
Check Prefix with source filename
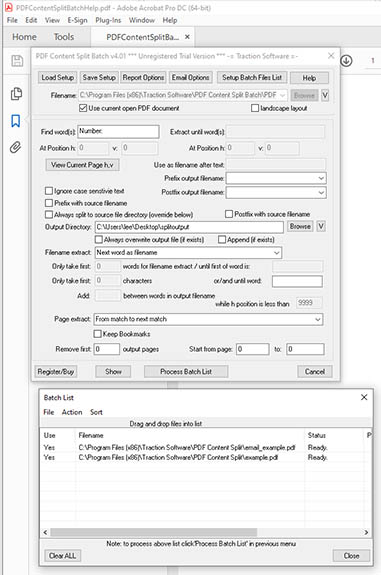49,203
